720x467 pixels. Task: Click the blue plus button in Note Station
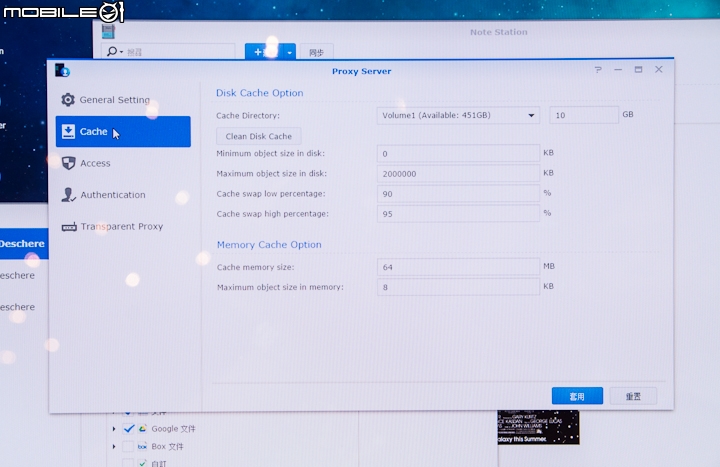264,52
